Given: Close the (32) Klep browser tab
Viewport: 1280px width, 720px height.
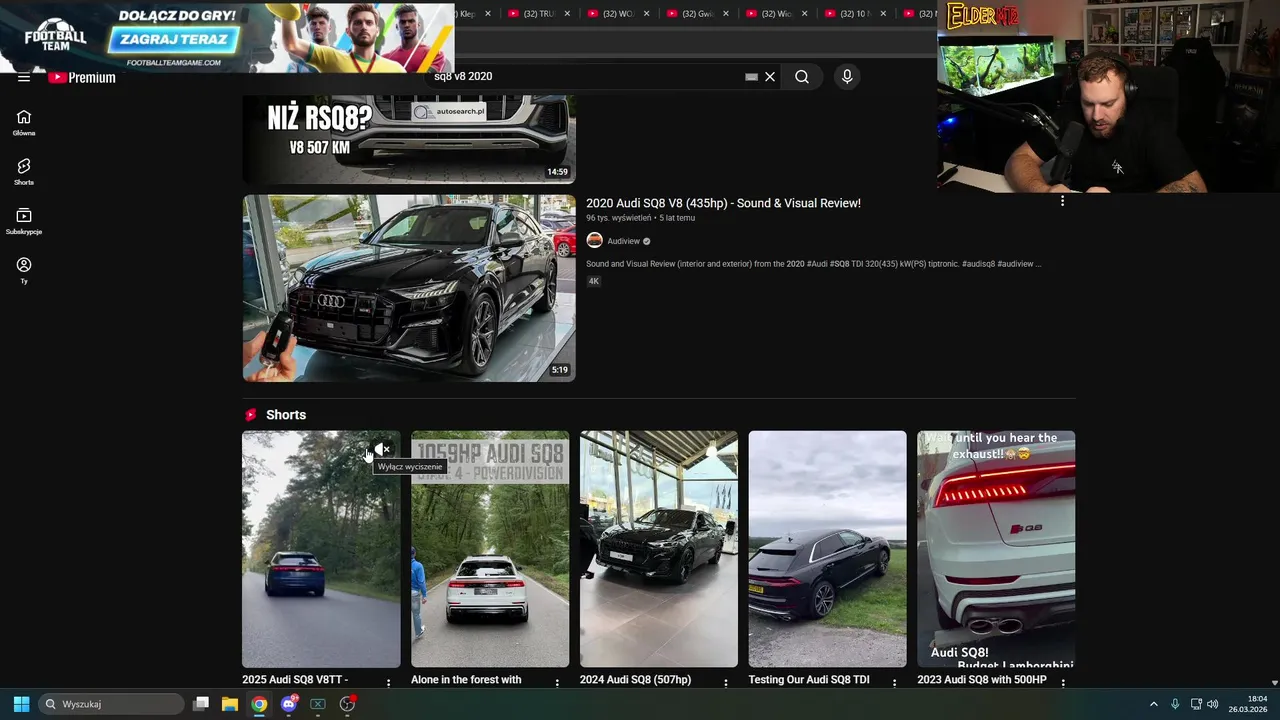Looking at the screenshot, I should (487, 14).
